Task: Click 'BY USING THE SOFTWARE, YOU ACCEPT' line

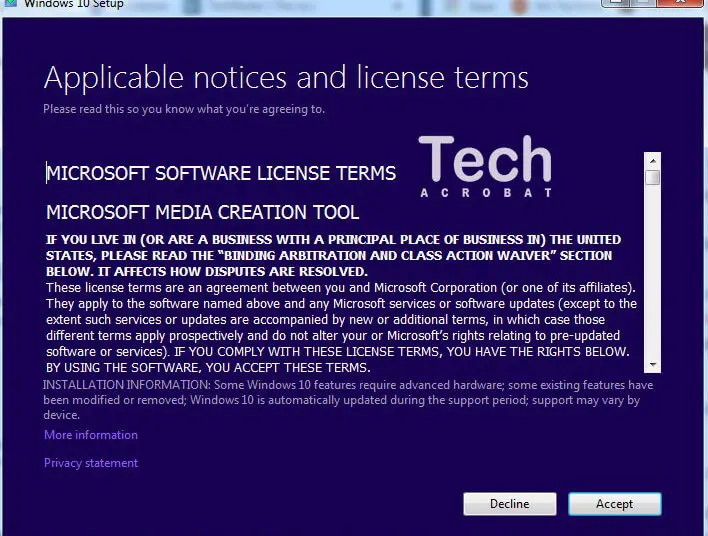Action: [x=208, y=368]
